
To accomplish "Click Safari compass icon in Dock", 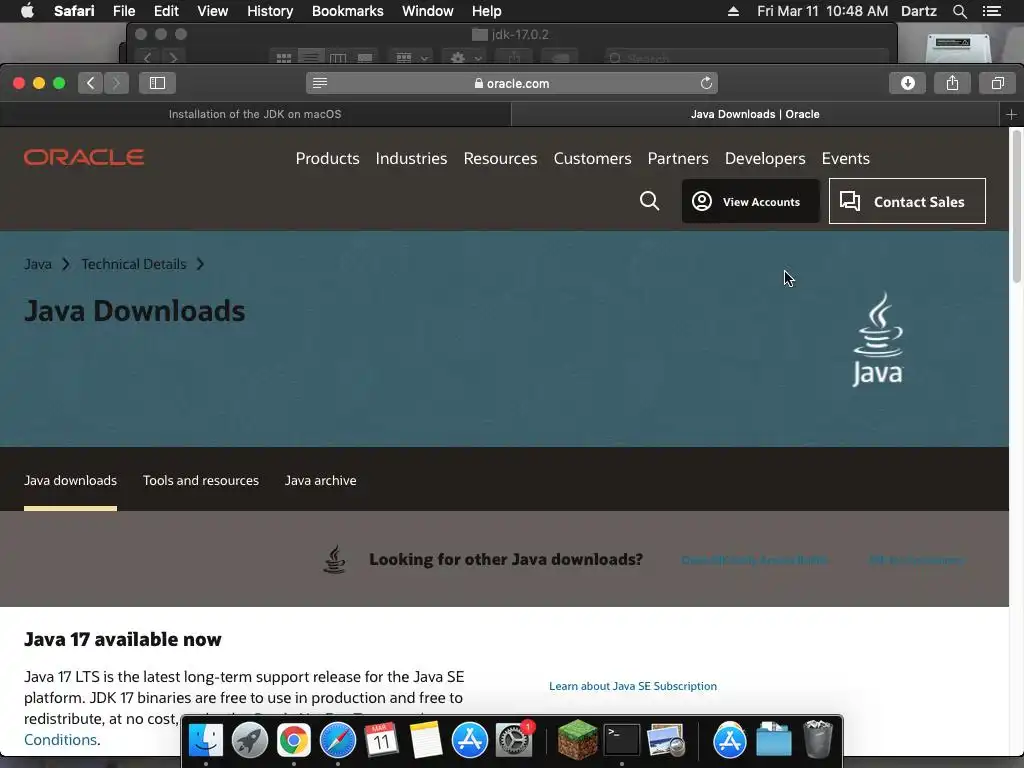I will pos(338,741).
